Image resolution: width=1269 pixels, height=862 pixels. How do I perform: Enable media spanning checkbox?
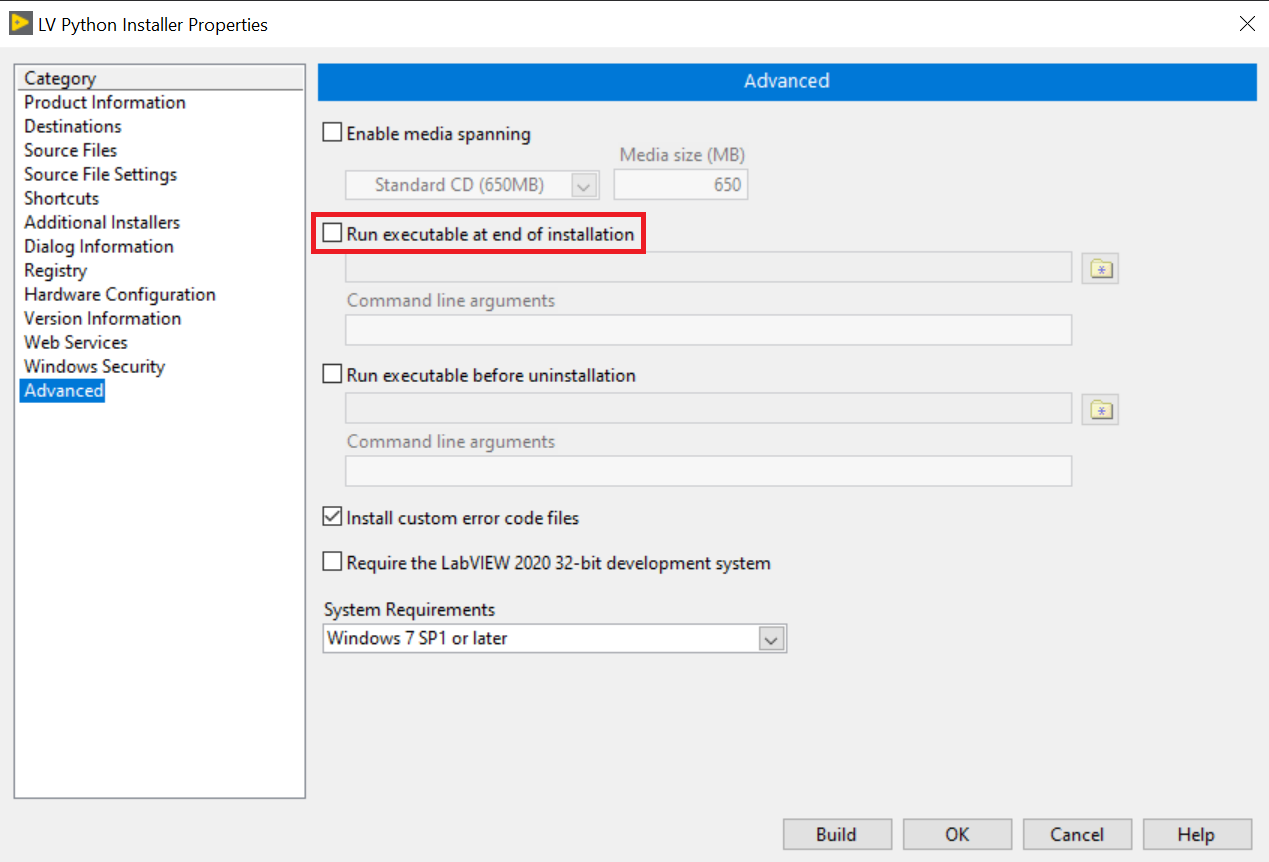pyautogui.click(x=332, y=133)
